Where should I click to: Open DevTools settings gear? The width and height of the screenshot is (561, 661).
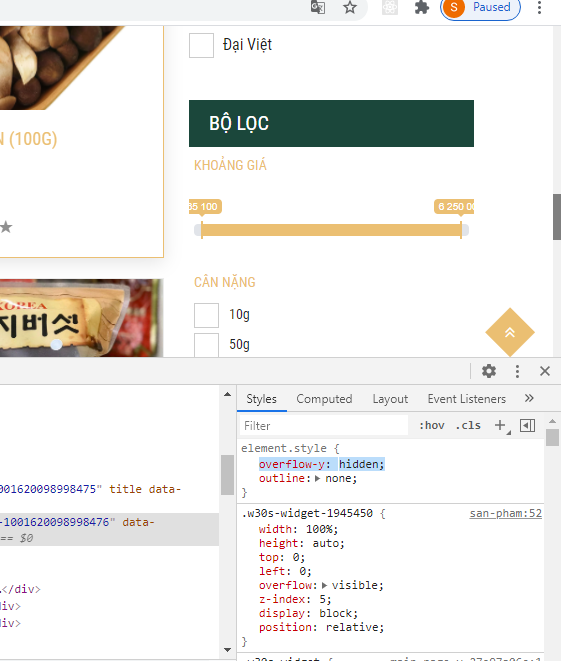click(489, 371)
